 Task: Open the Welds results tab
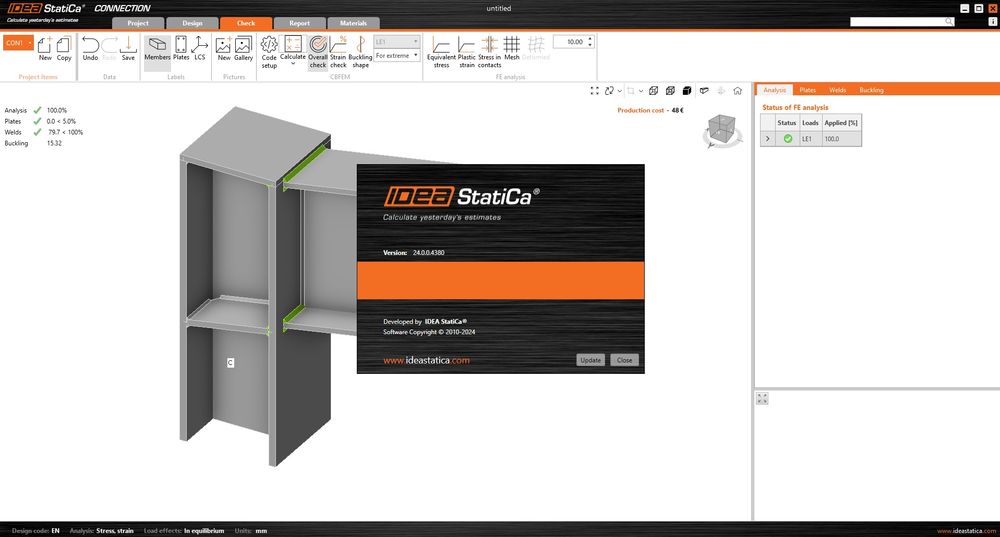837,90
